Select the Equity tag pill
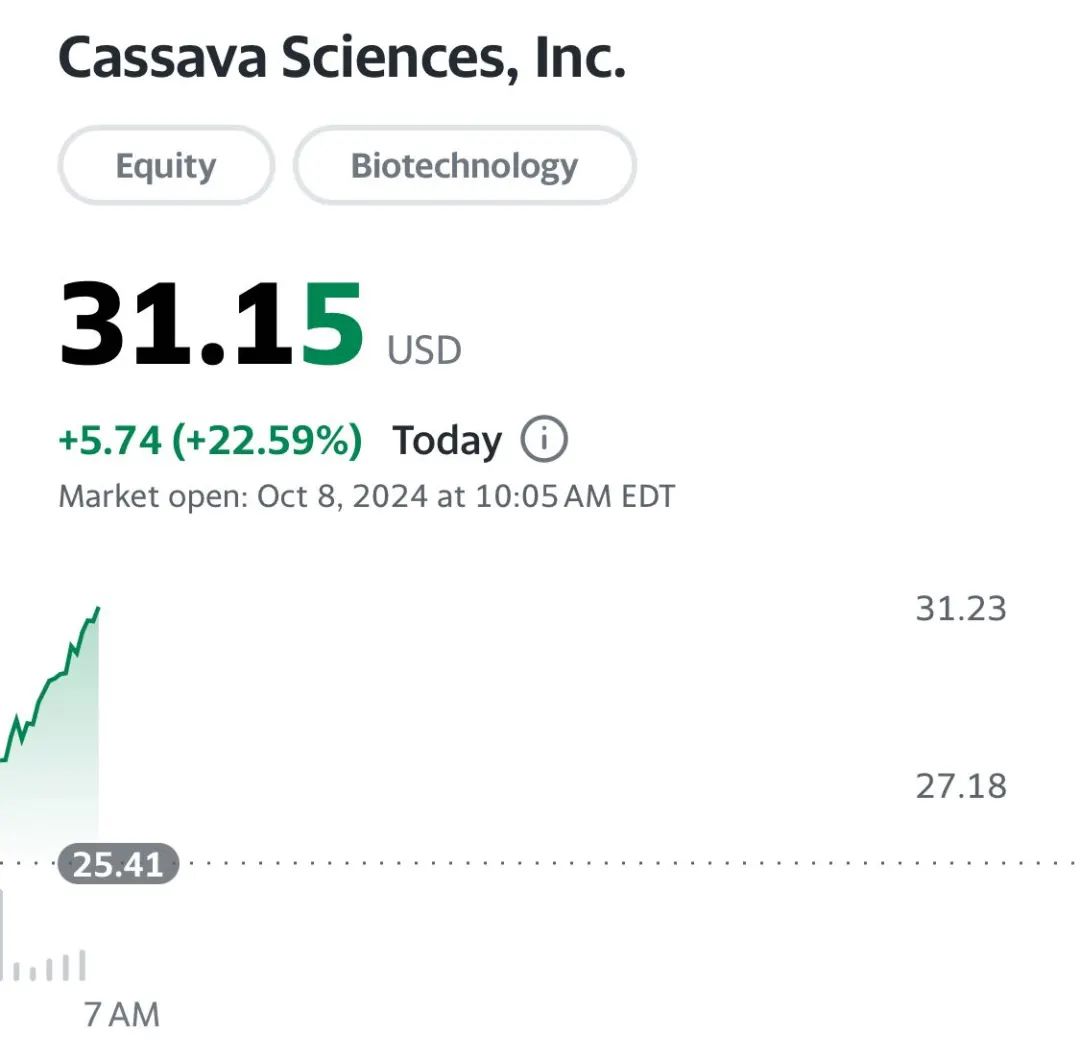 (x=166, y=165)
